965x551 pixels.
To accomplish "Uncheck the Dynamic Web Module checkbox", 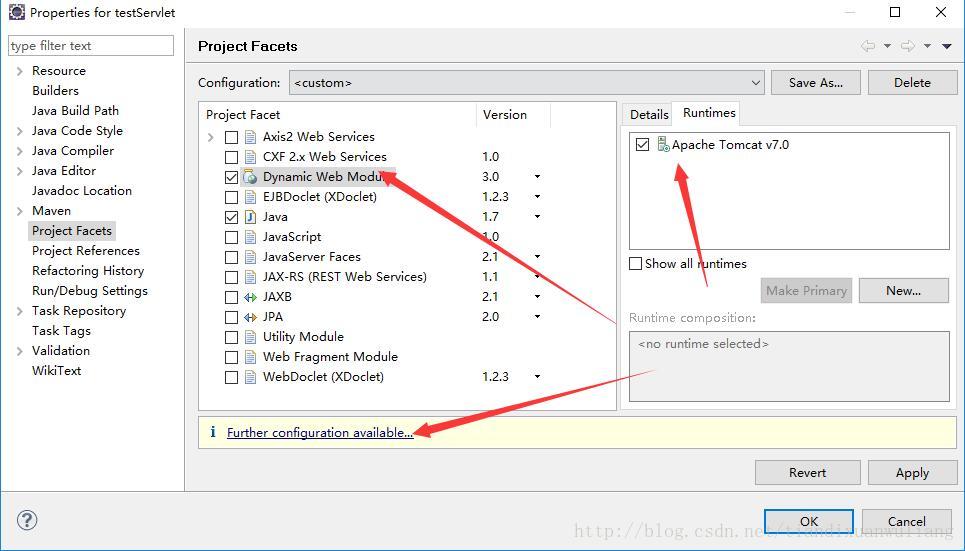I will [x=231, y=177].
